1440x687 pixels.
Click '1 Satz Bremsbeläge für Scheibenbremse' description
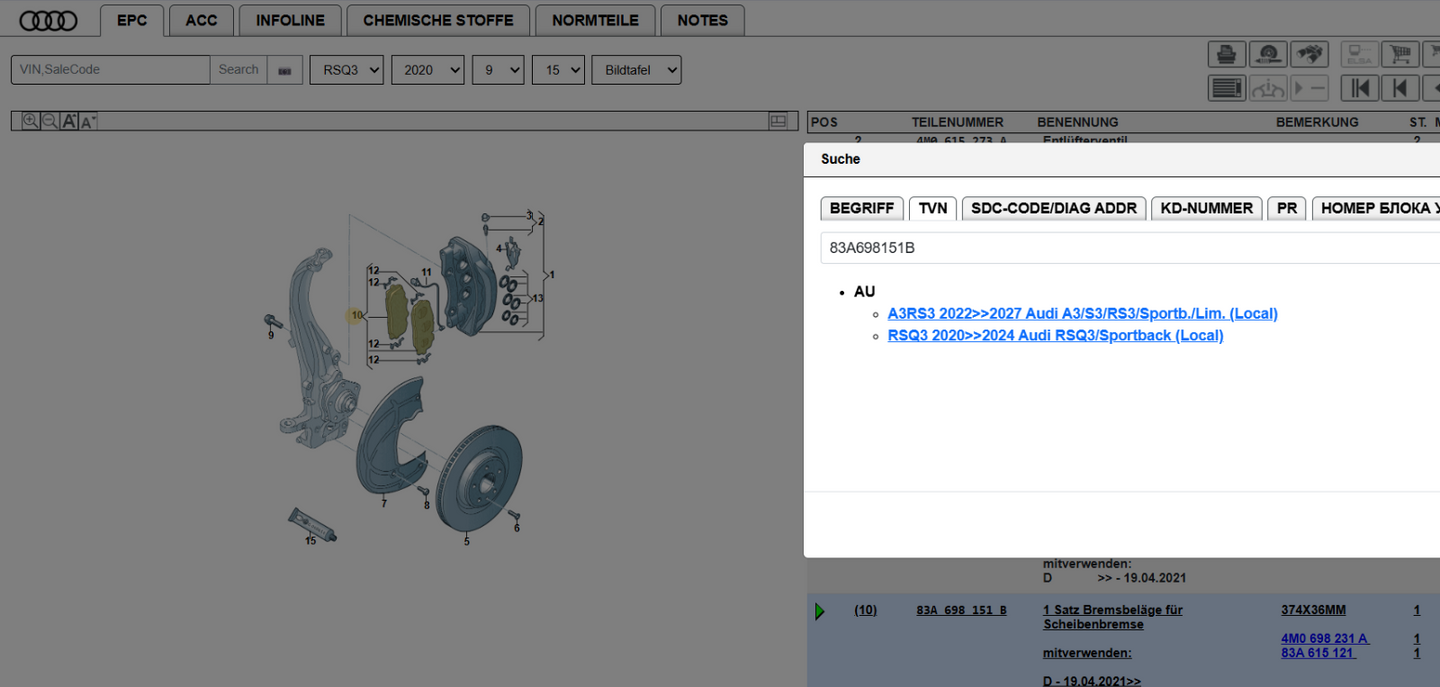1112,617
